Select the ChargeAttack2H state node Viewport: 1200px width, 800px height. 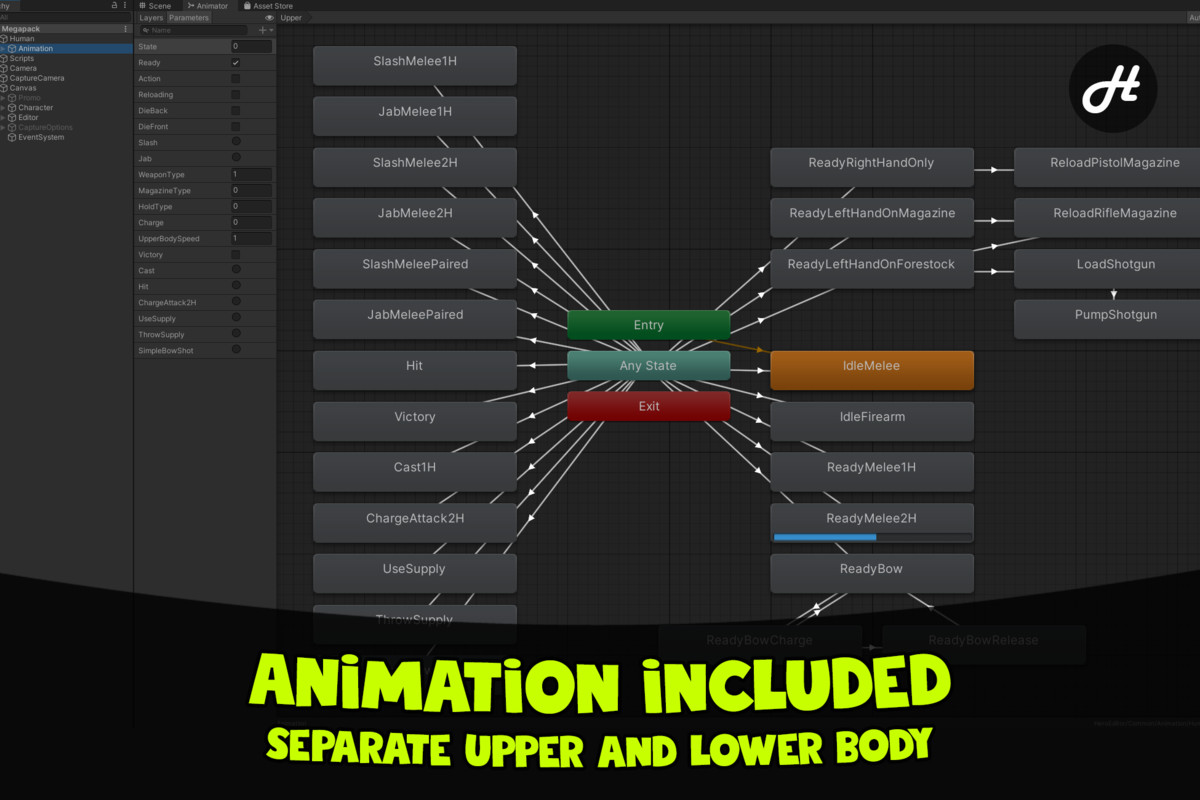click(x=415, y=522)
